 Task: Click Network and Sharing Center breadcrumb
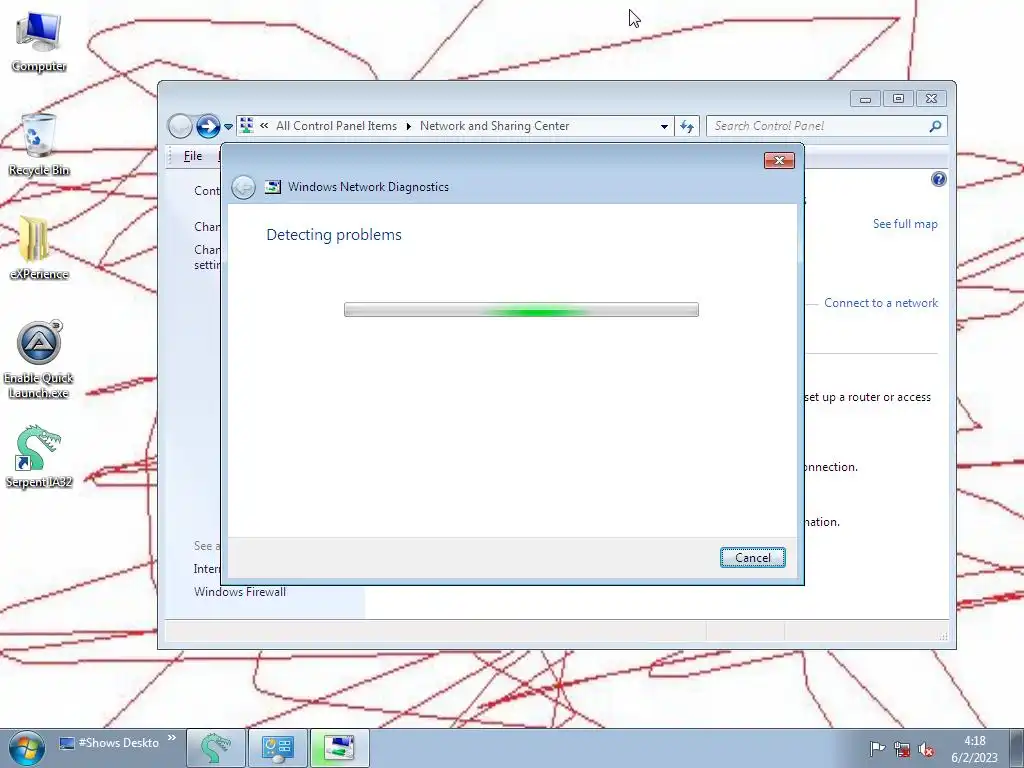click(494, 126)
